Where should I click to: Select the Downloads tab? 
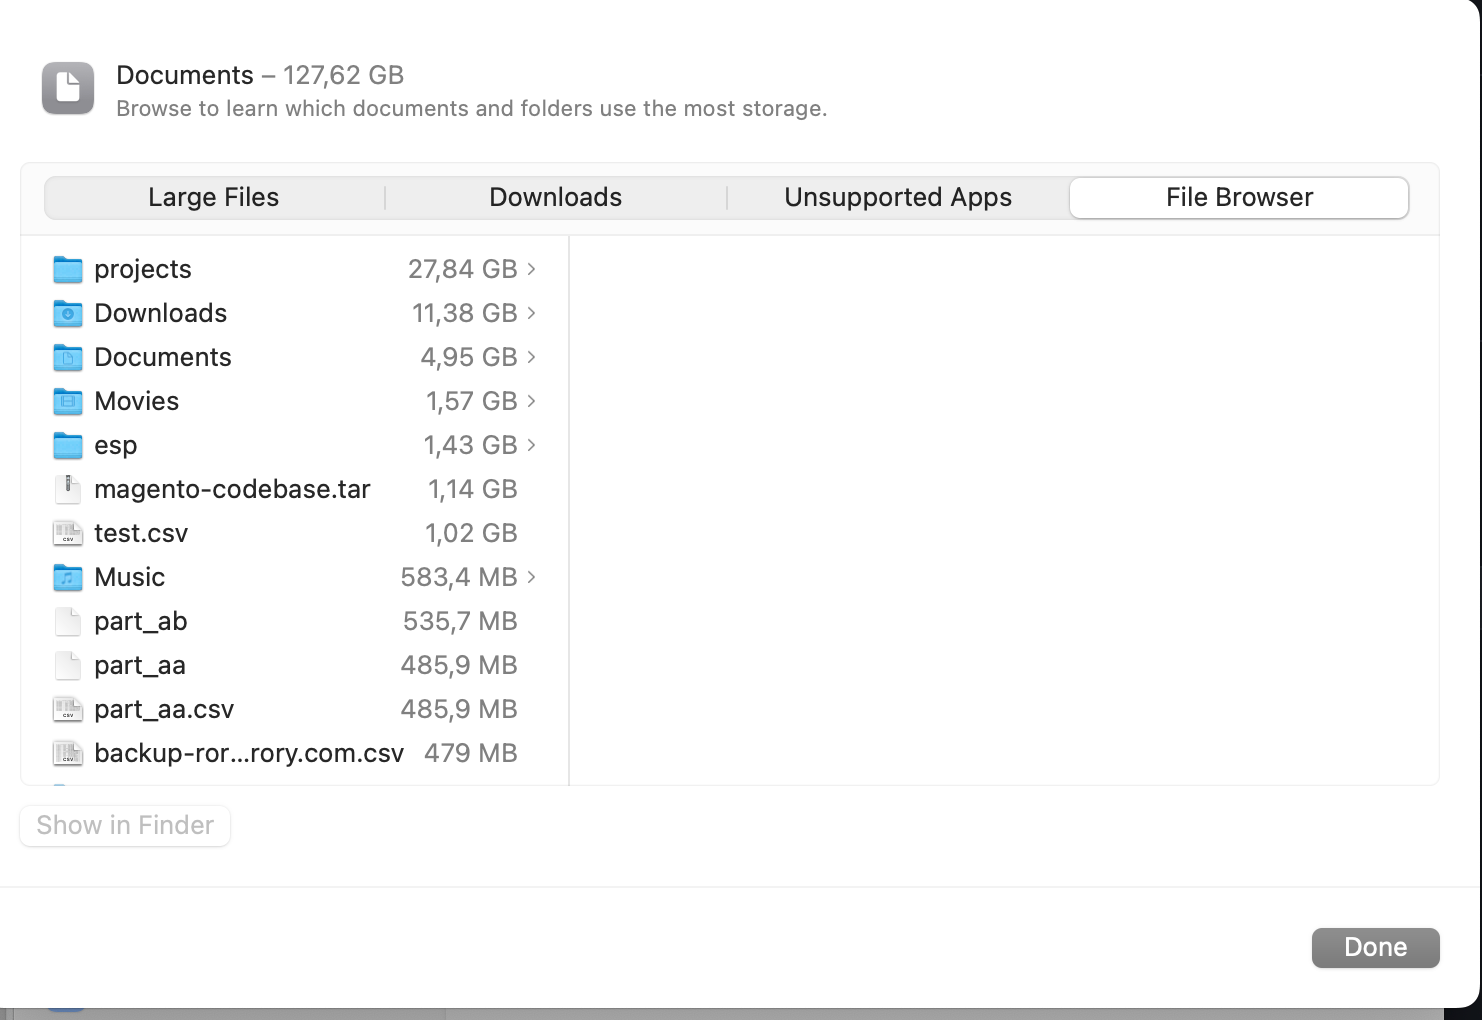[556, 198]
